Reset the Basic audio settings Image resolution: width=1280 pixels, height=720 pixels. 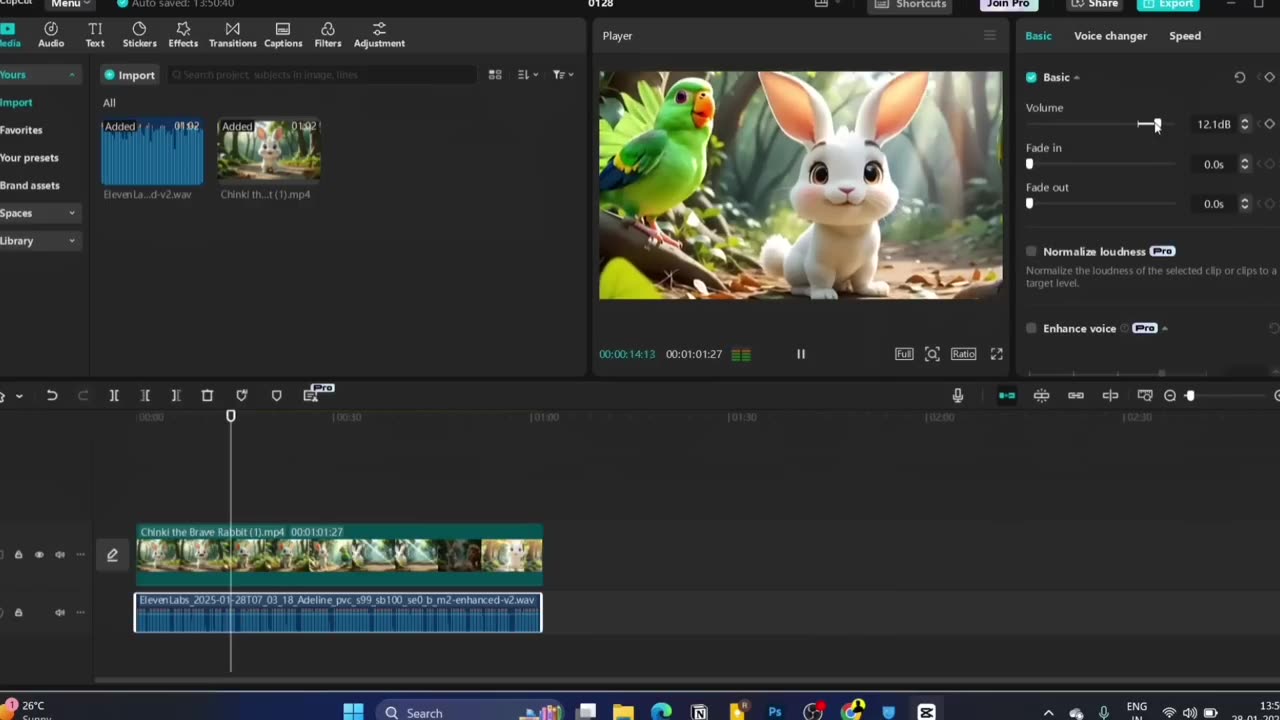[1240, 77]
